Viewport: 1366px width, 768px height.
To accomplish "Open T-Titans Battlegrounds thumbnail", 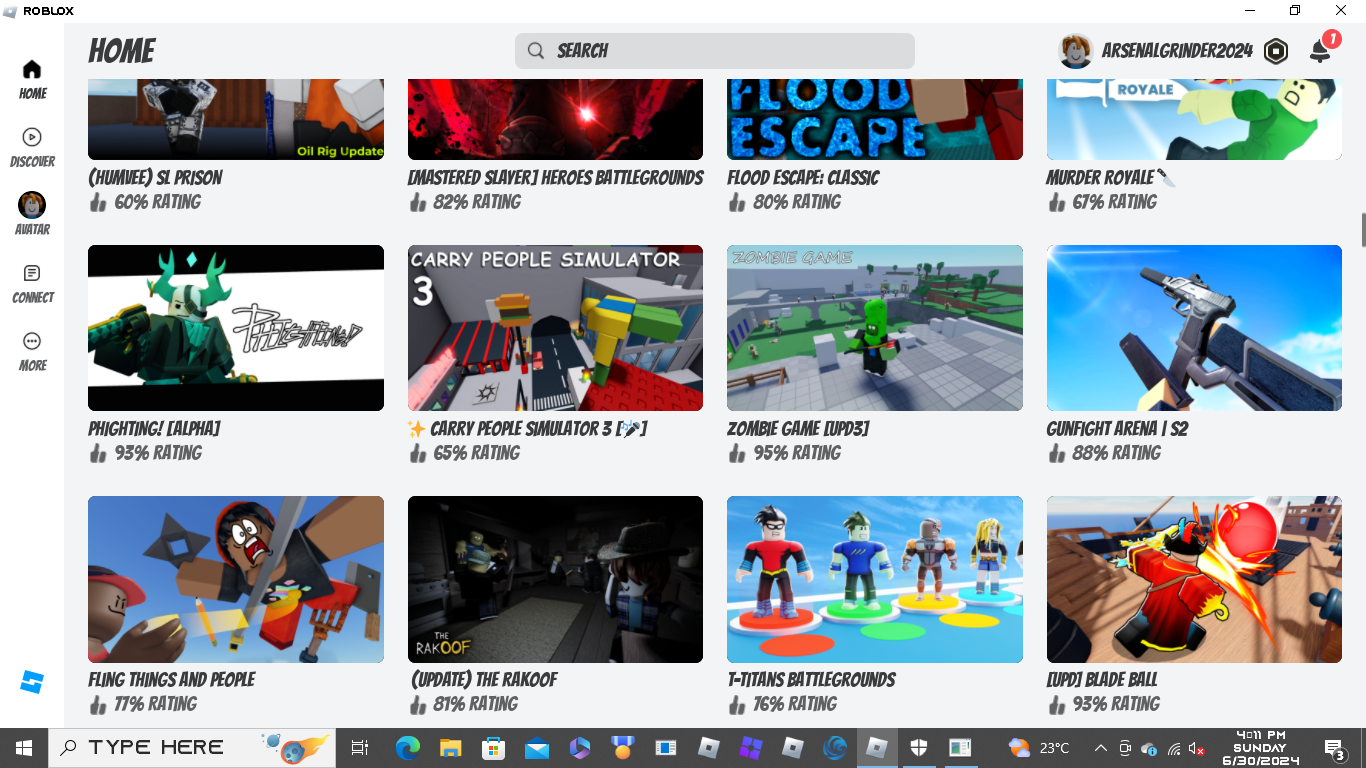I will (875, 579).
